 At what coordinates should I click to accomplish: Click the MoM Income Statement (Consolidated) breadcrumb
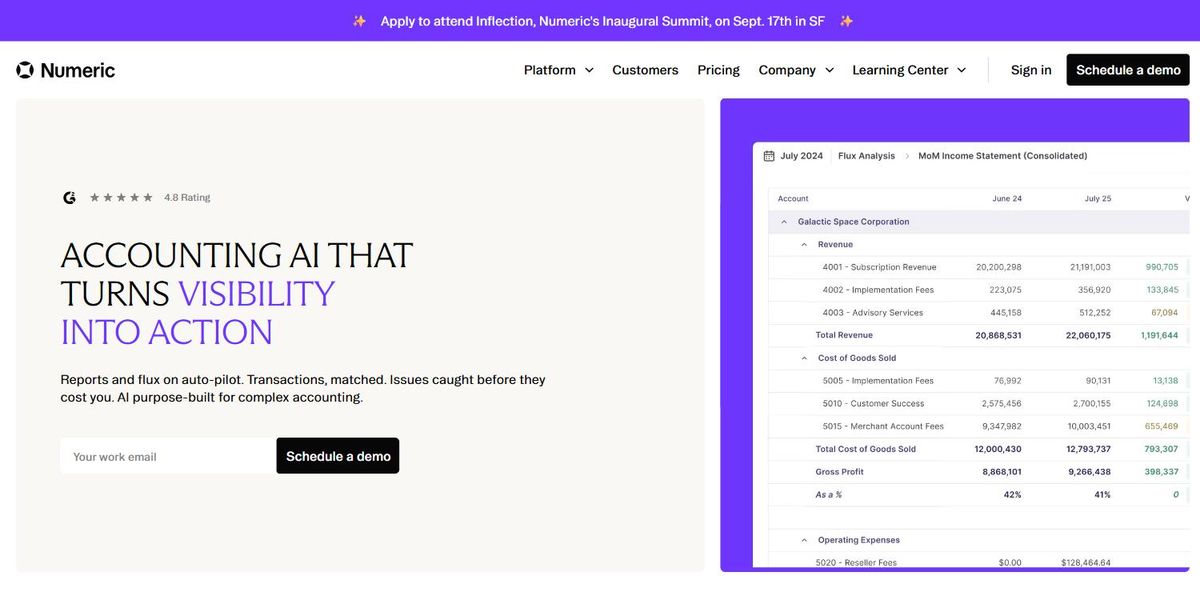[1002, 156]
